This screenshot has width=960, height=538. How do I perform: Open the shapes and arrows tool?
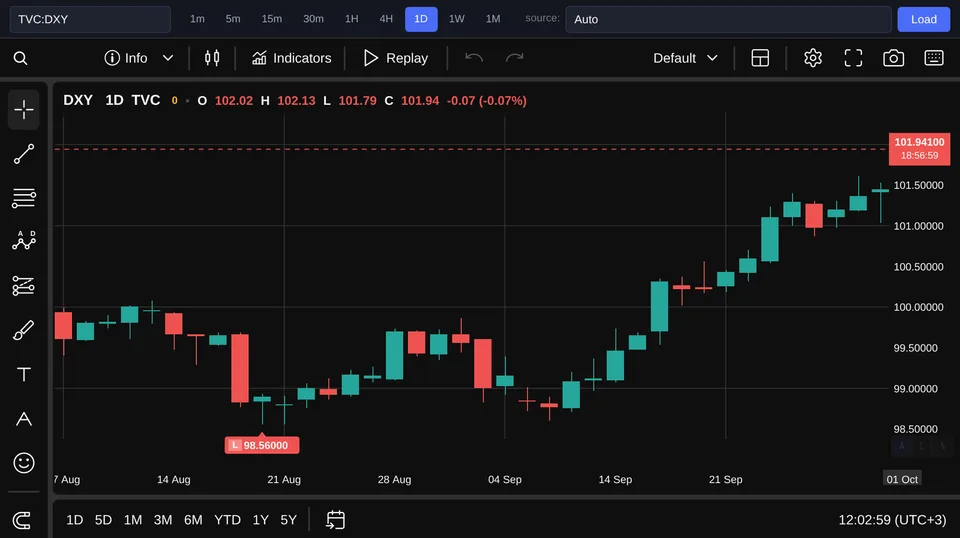pyautogui.click(x=23, y=419)
